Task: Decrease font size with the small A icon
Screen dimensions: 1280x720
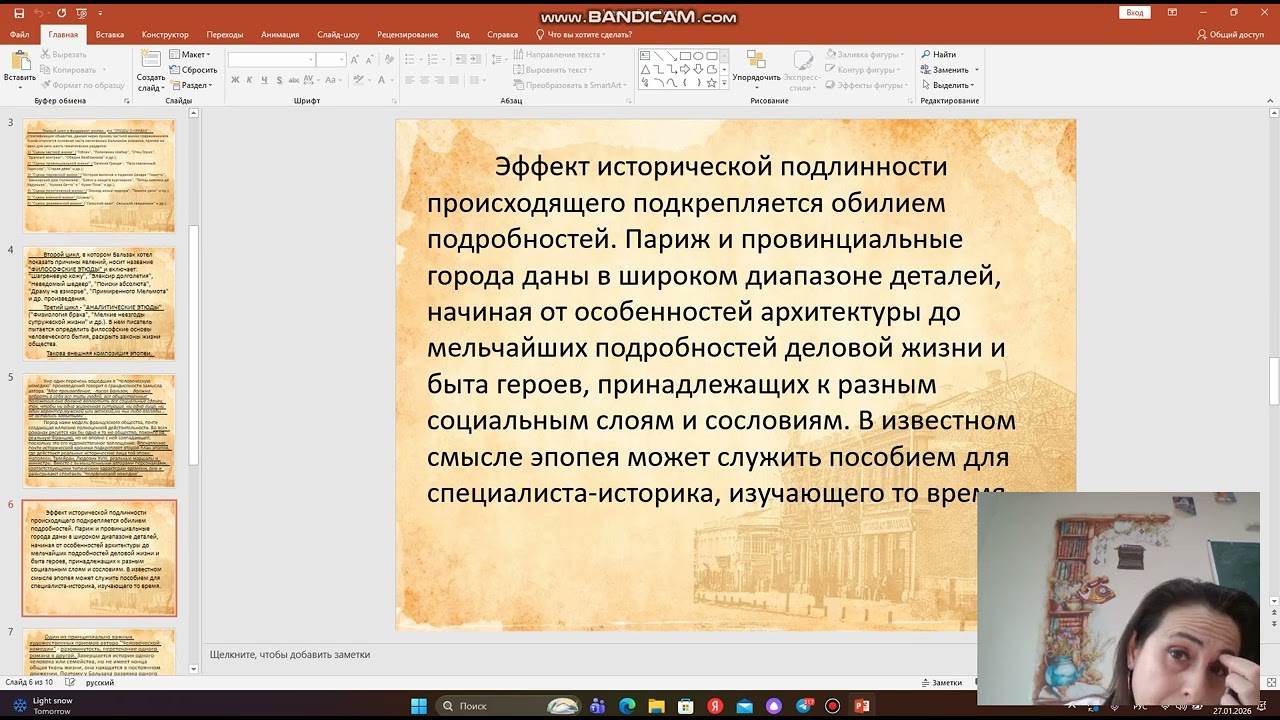Action: pyautogui.click(x=371, y=60)
